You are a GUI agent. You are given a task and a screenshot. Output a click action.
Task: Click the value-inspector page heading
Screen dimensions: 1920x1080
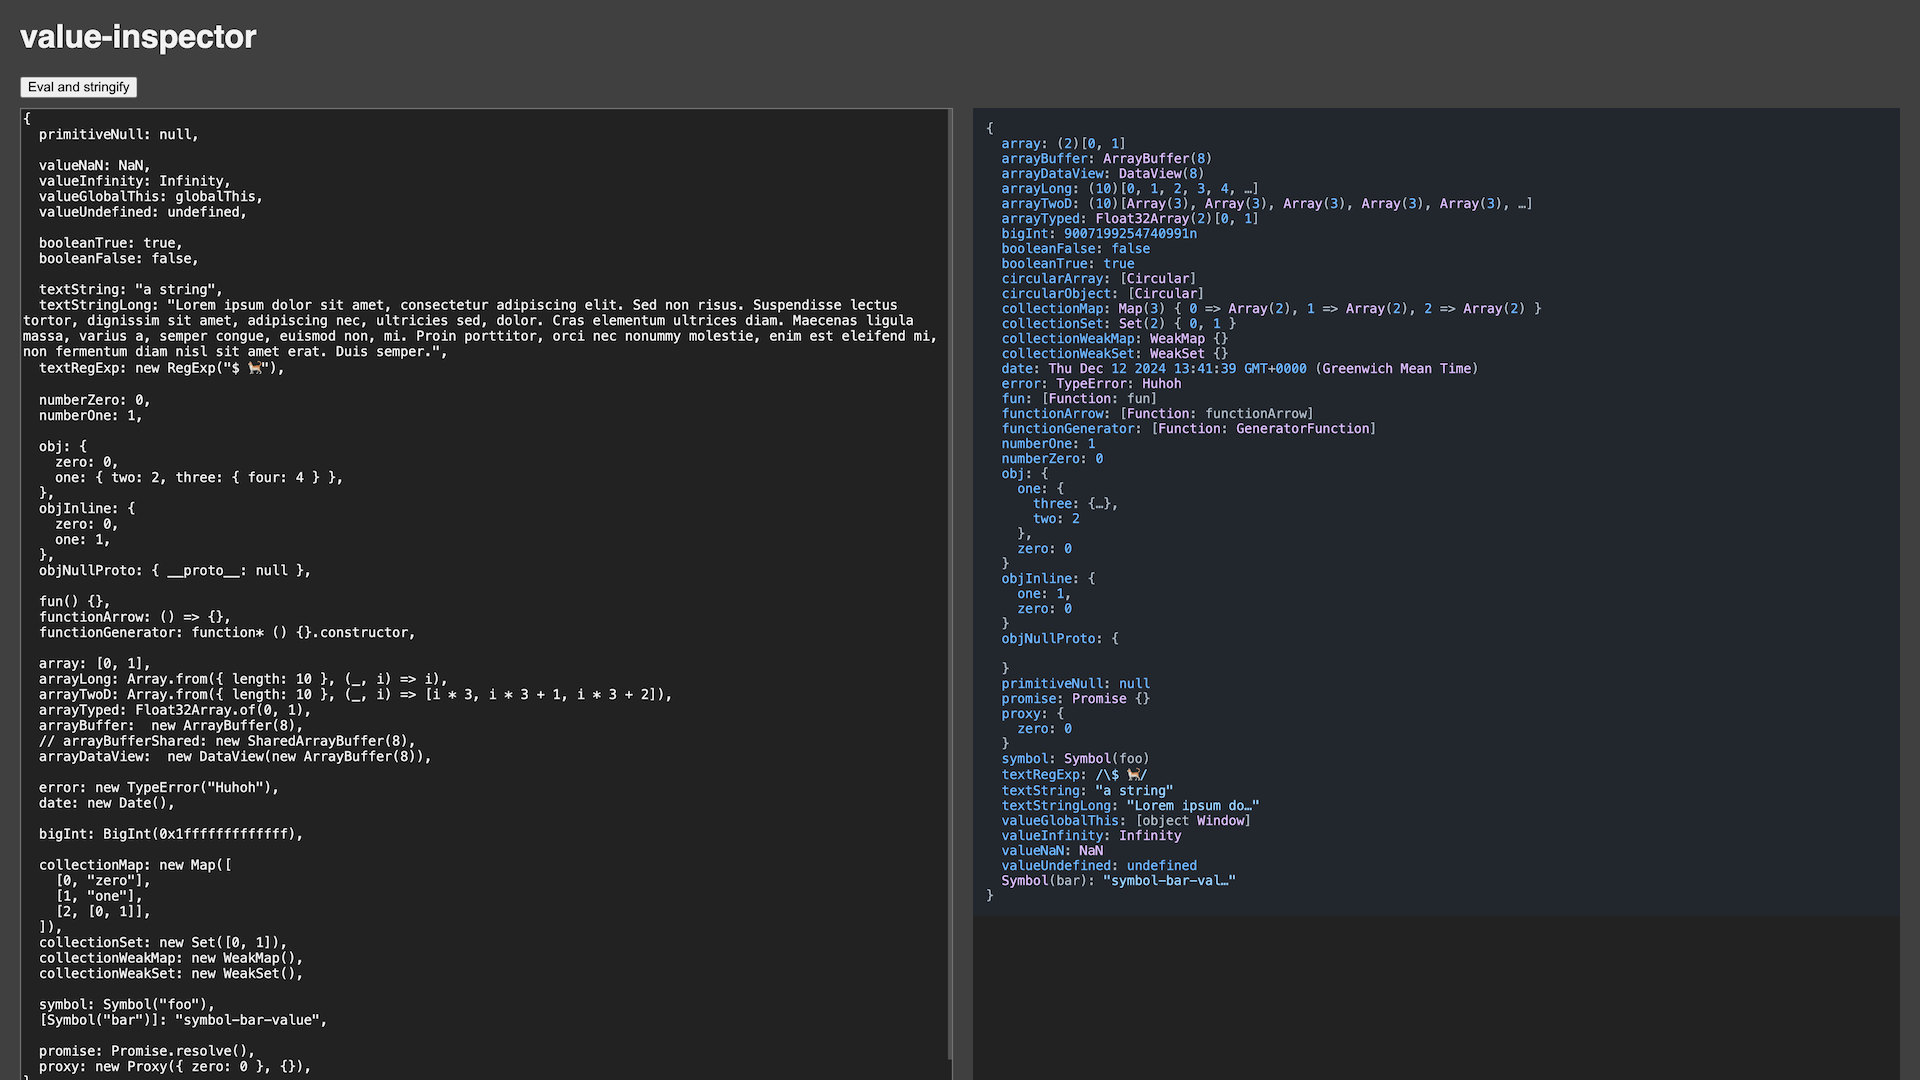138,37
